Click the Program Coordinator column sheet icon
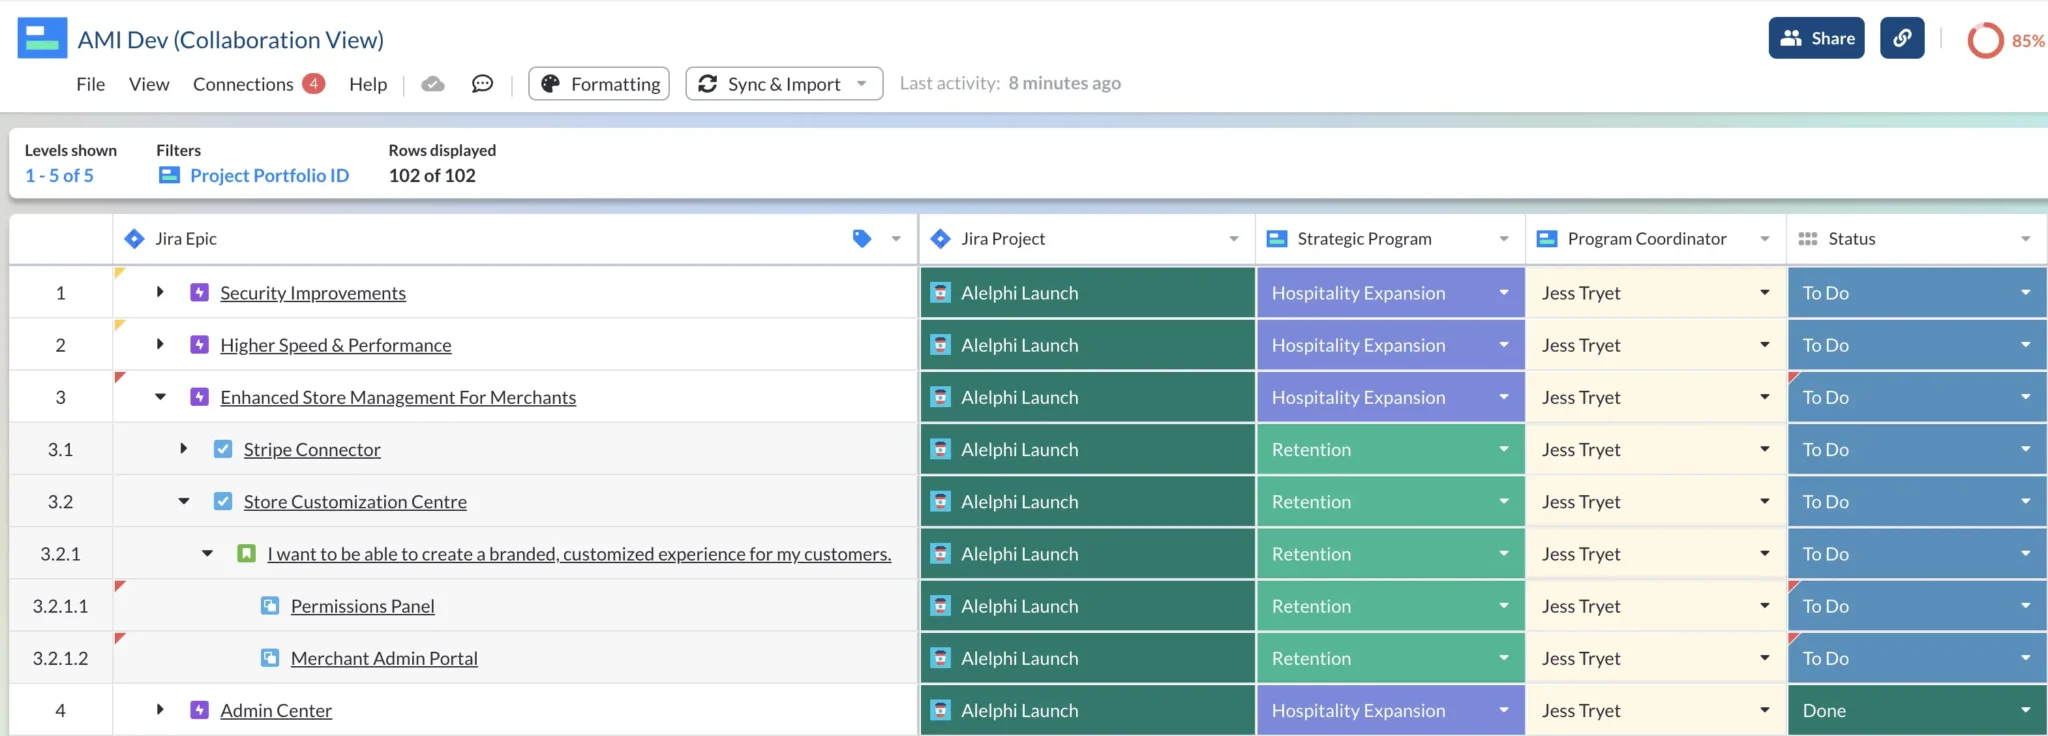 (1547, 239)
